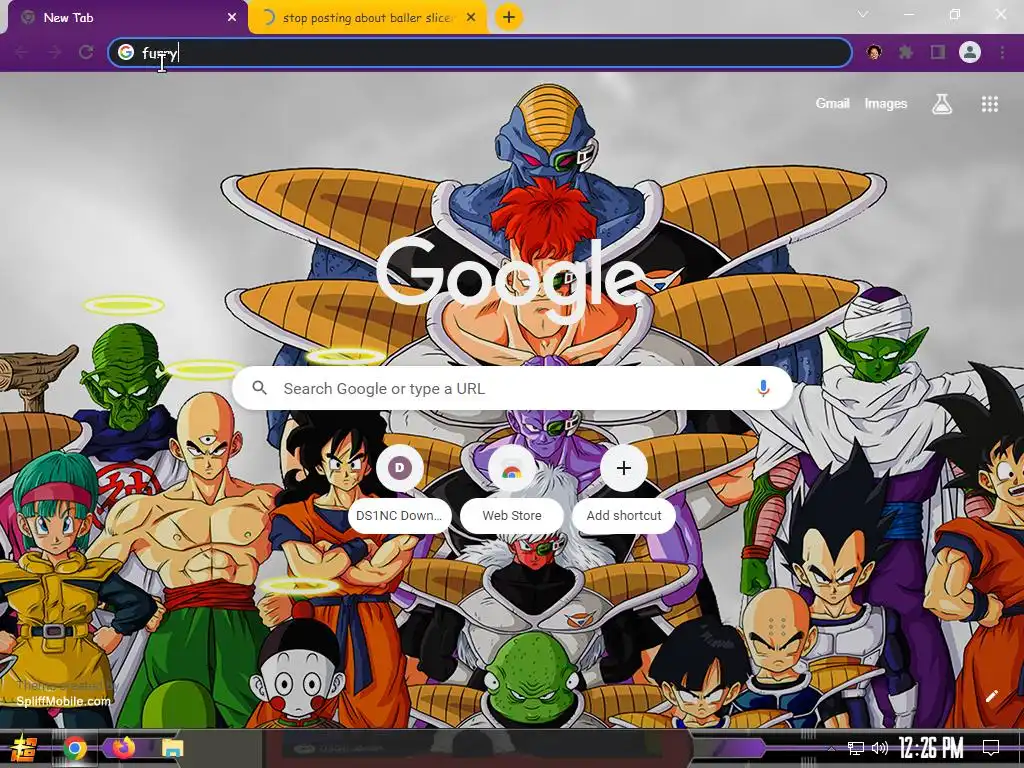Open the Web Store shortcut
Image resolution: width=1024 pixels, height=768 pixels.
511,490
